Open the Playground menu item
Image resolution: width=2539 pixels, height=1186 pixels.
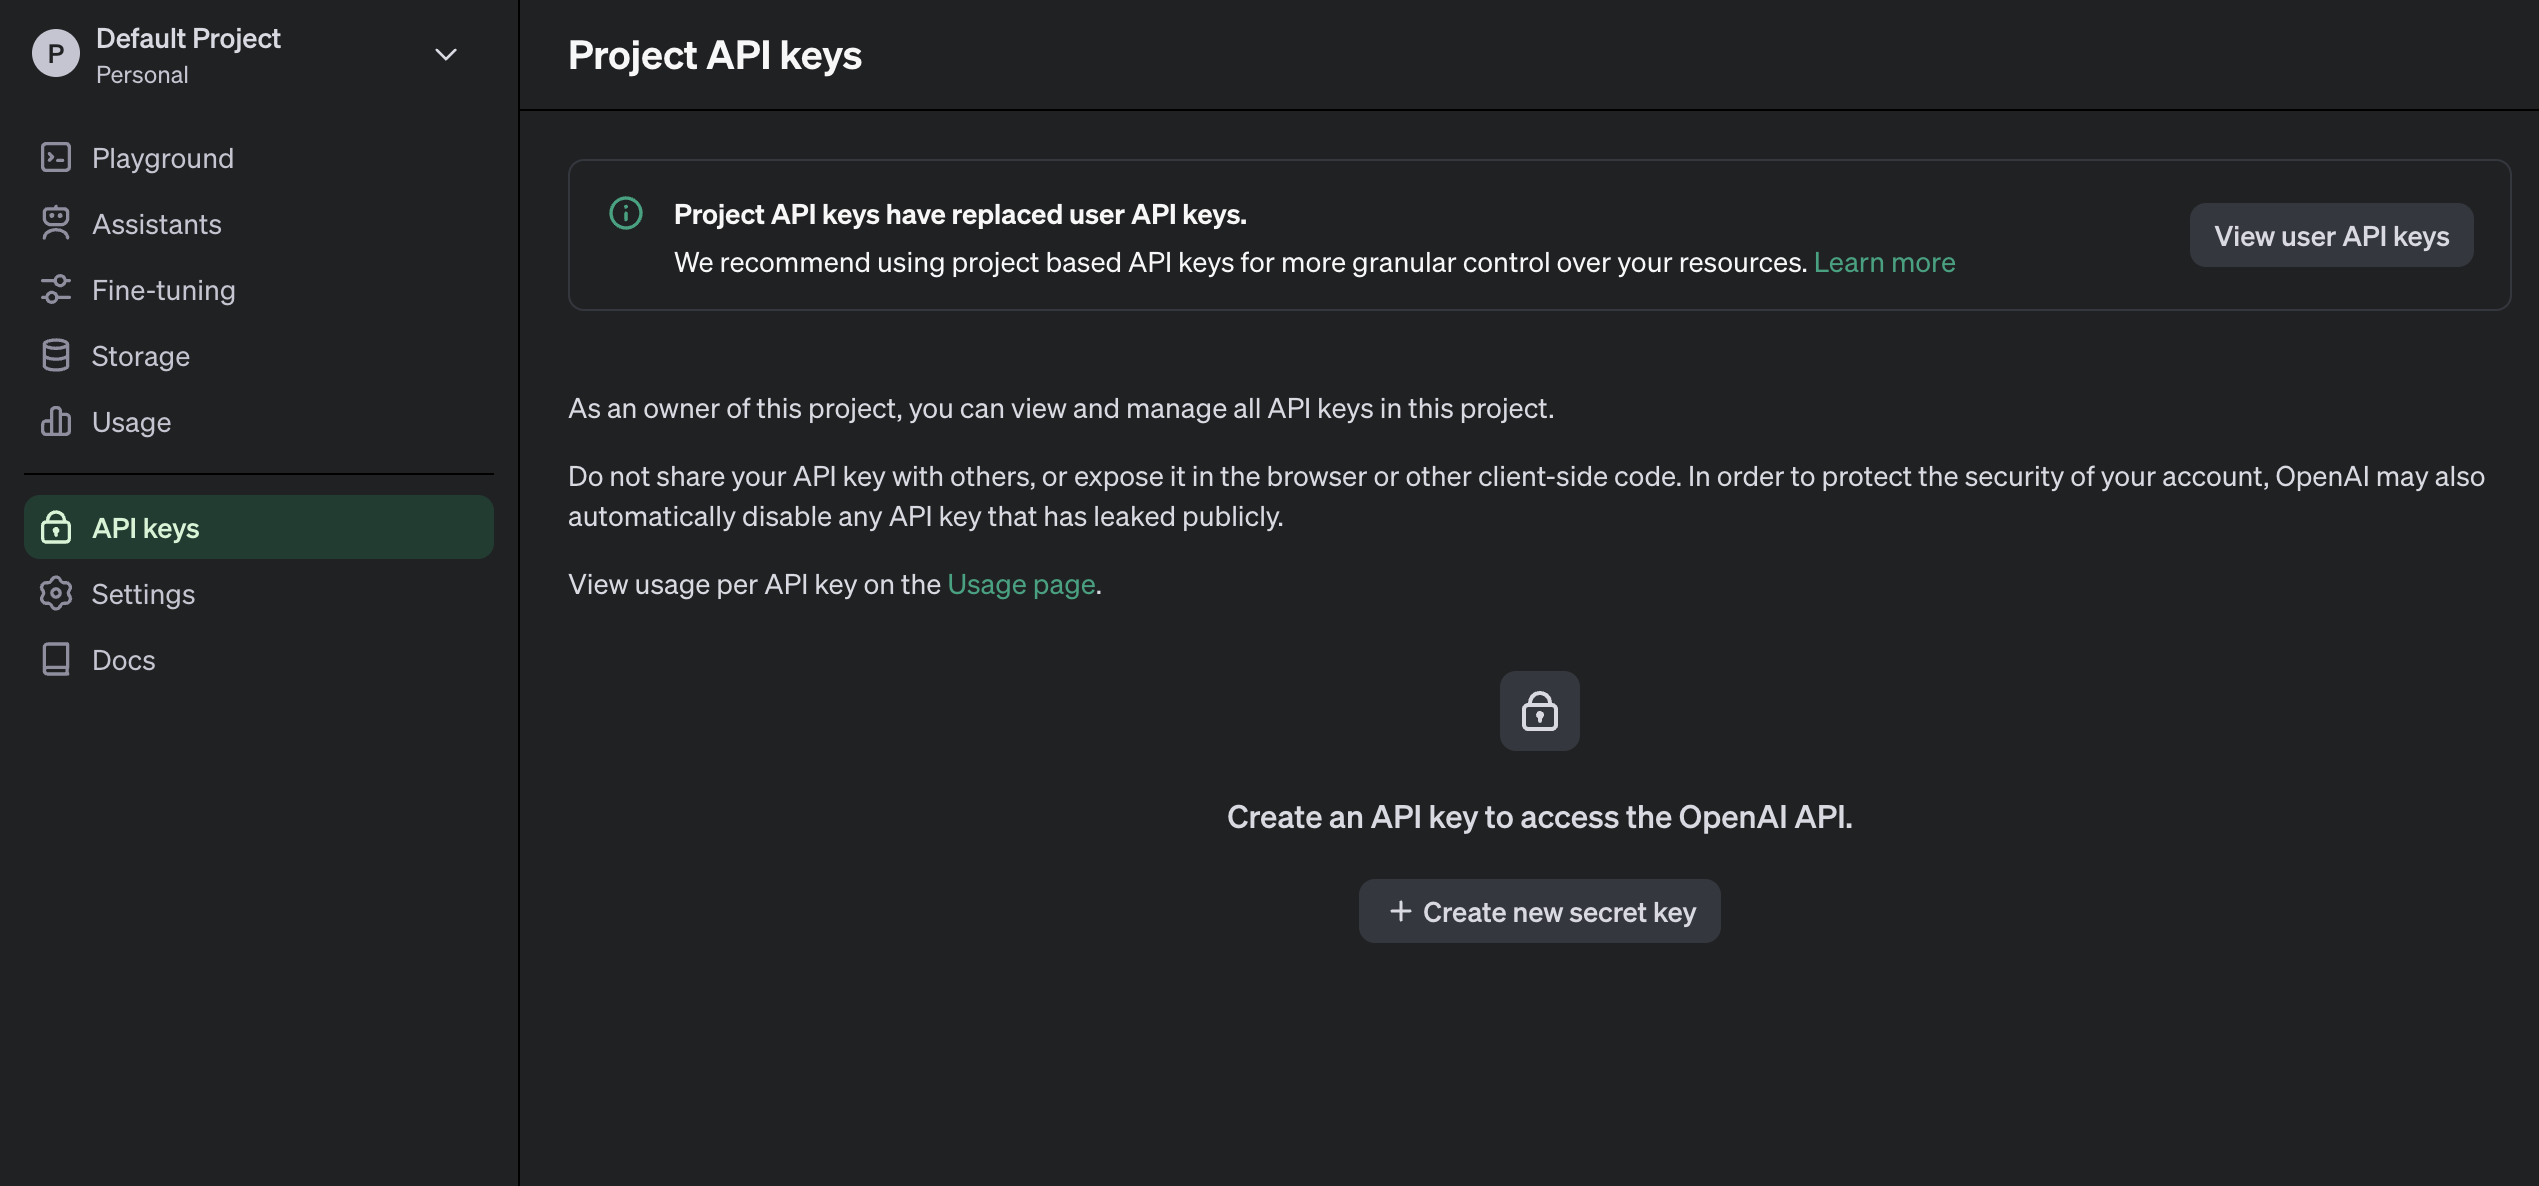(259, 157)
